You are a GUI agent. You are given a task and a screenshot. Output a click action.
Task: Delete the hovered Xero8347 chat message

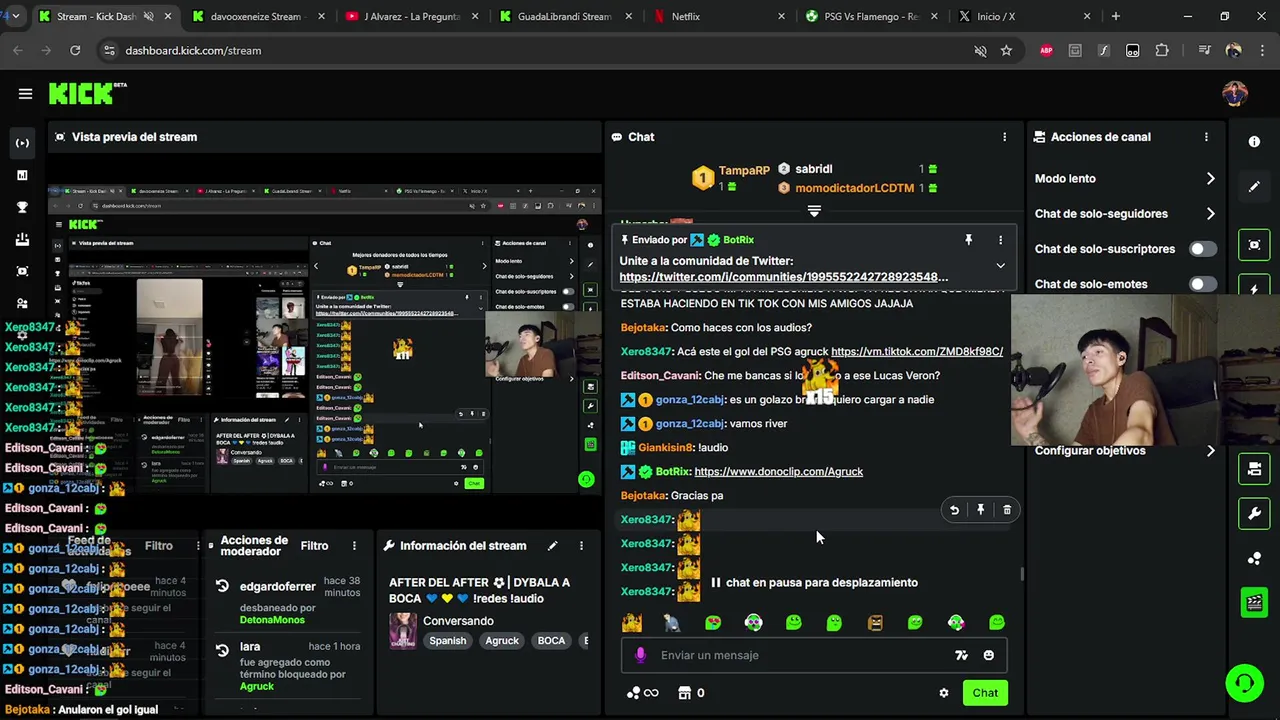point(1007,510)
